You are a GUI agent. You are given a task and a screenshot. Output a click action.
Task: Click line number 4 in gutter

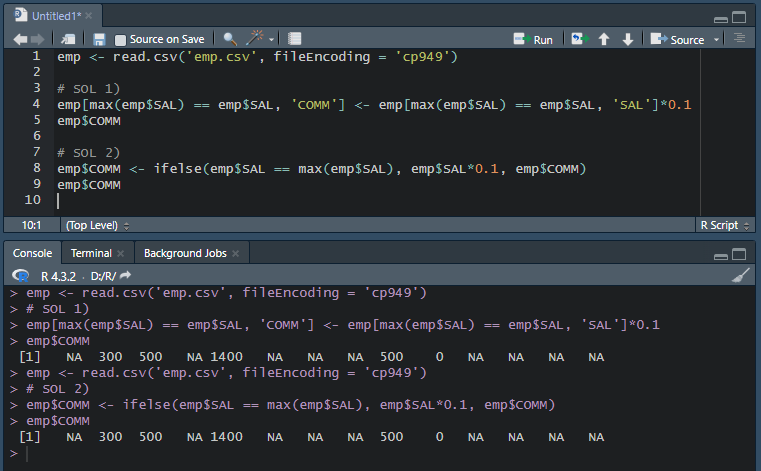tap(36, 104)
